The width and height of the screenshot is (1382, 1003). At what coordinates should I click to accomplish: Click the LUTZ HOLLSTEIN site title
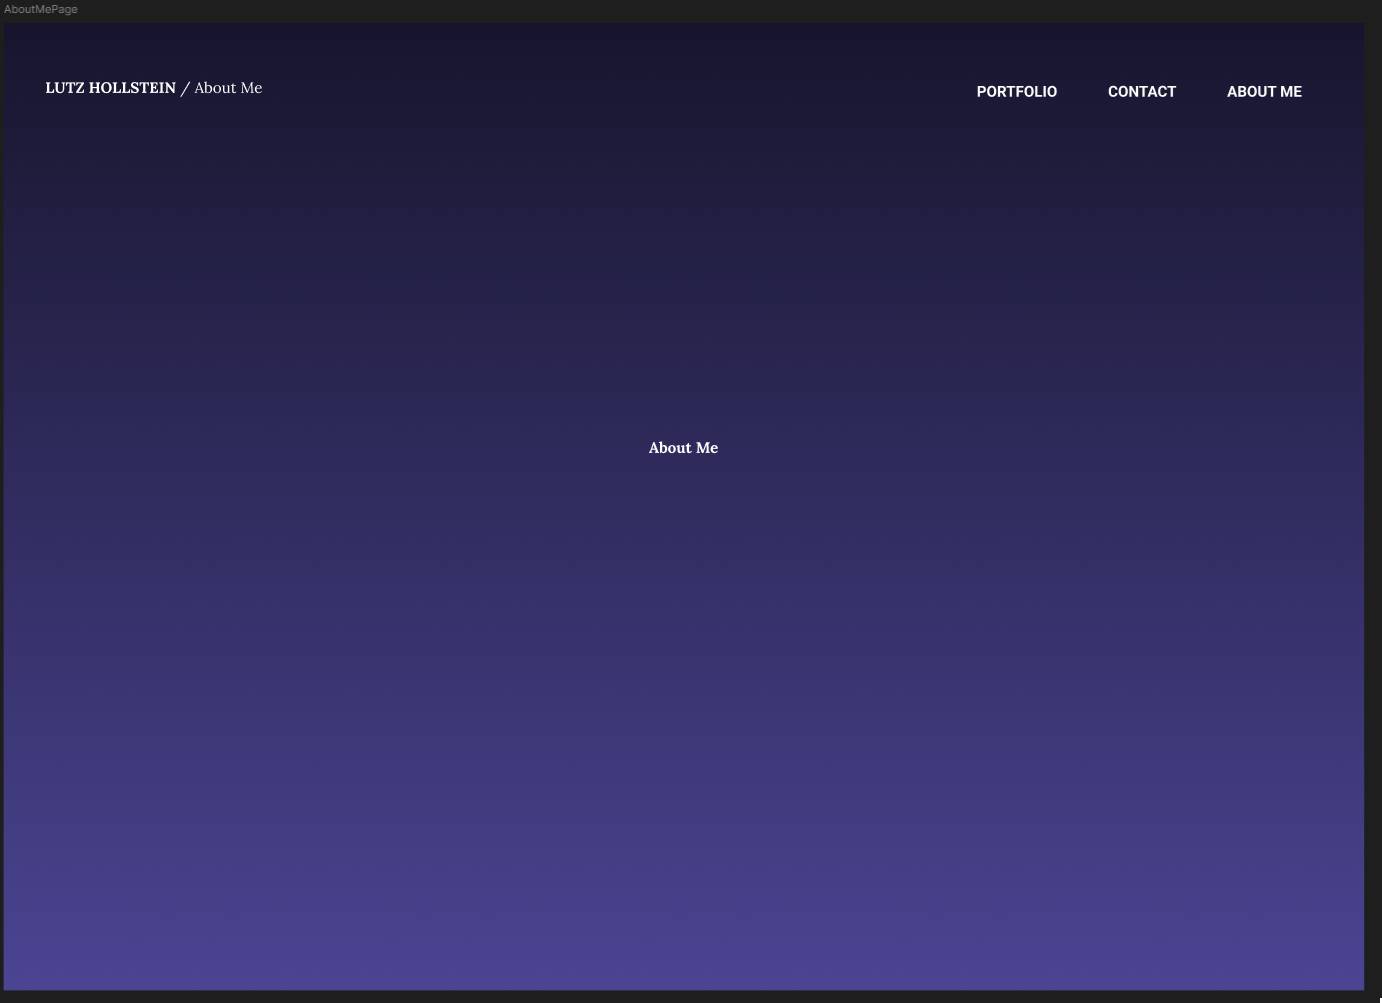(x=110, y=88)
